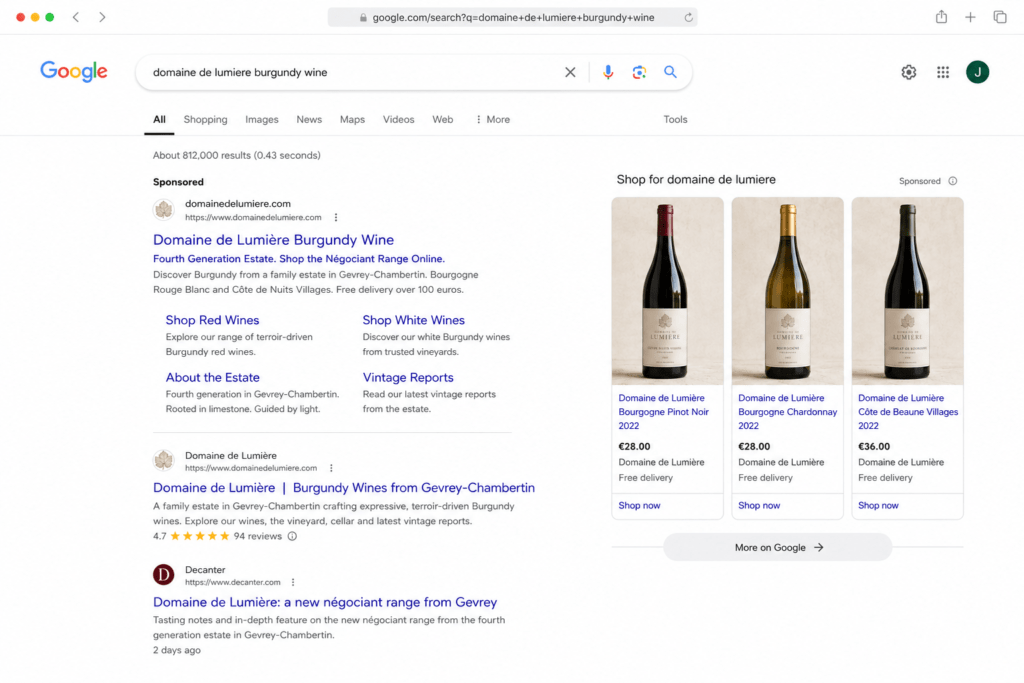Open the Côte de Beaune Villages 2022 title
Screen dimensions: 1024x683
click(908, 412)
